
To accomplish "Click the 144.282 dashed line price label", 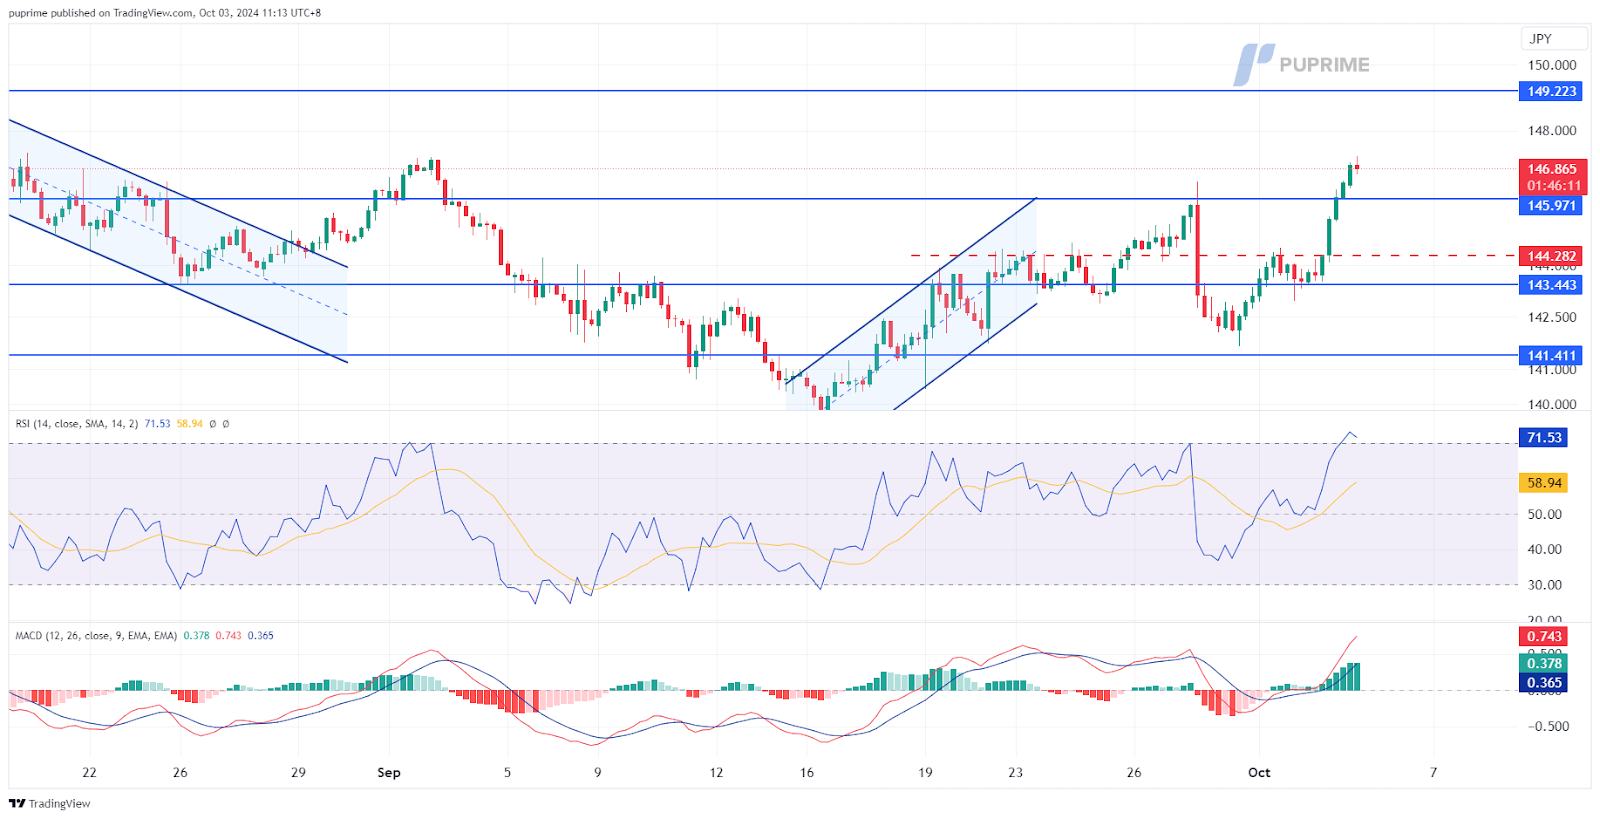I will click(1551, 256).
